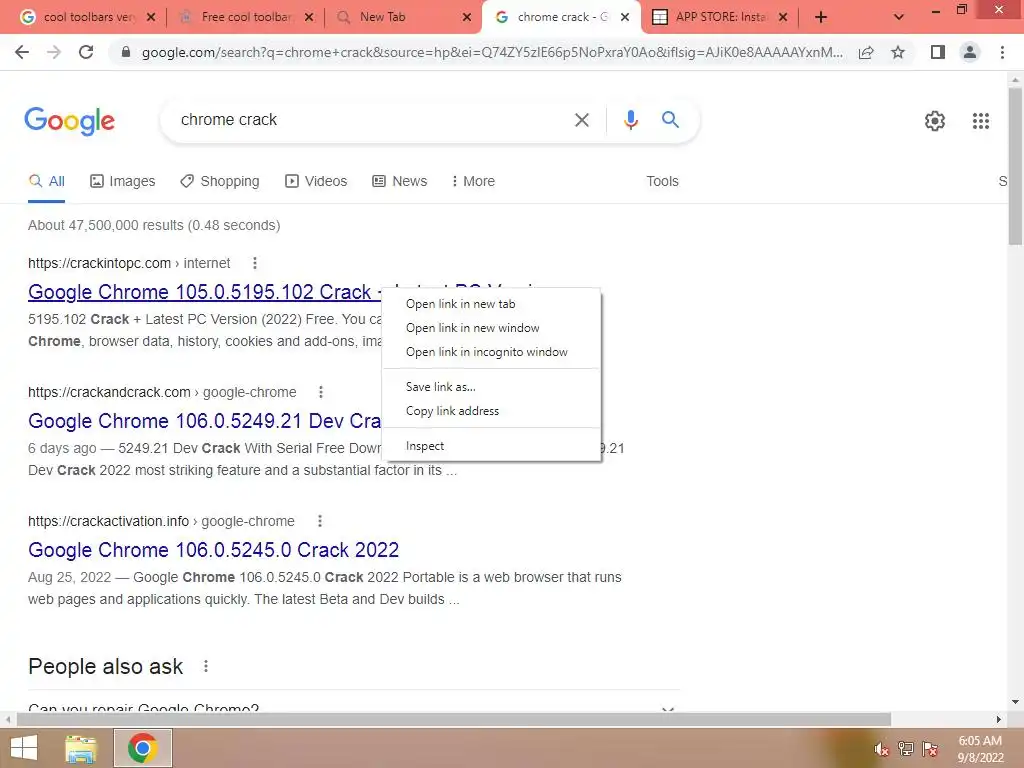1024x768 pixels.
Task: Click the muted volume tray icon
Action: [x=881, y=749]
